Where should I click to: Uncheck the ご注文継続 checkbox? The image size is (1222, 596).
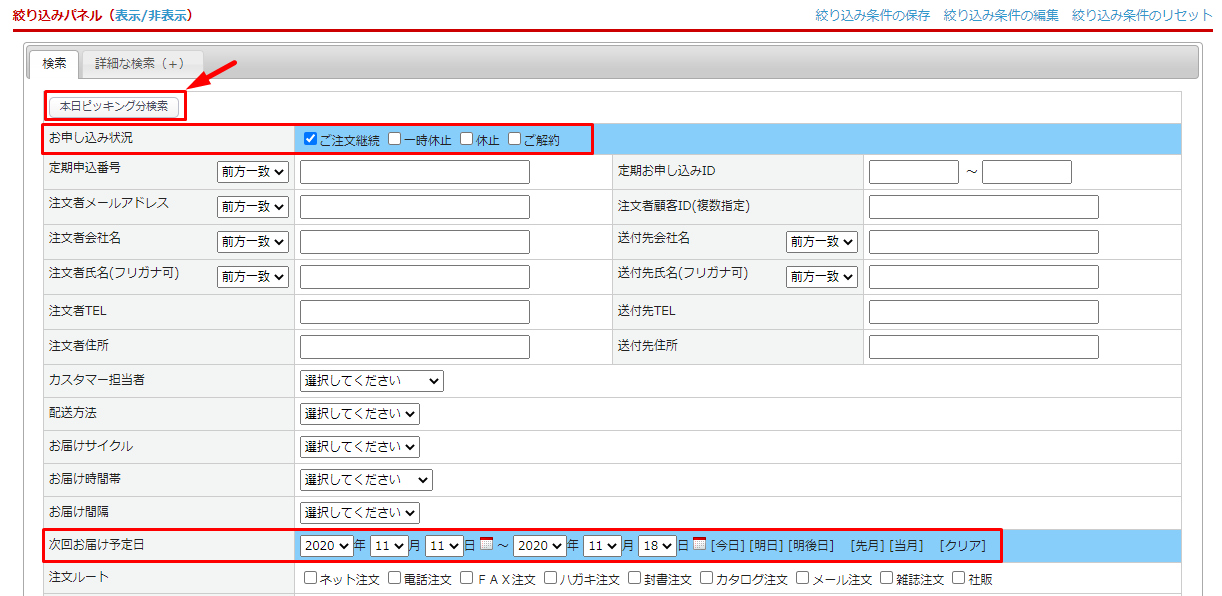tap(310, 139)
